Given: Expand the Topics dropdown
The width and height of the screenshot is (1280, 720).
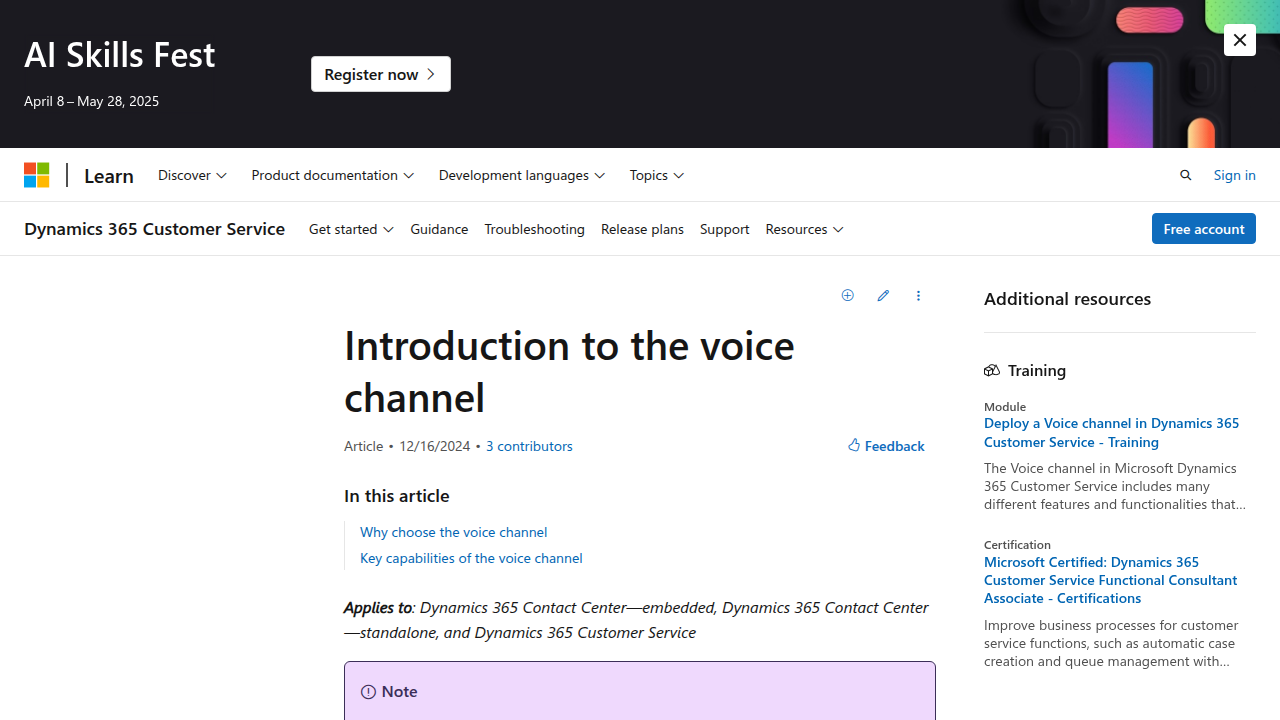Looking at the screenshot, I should coord(657,175).
